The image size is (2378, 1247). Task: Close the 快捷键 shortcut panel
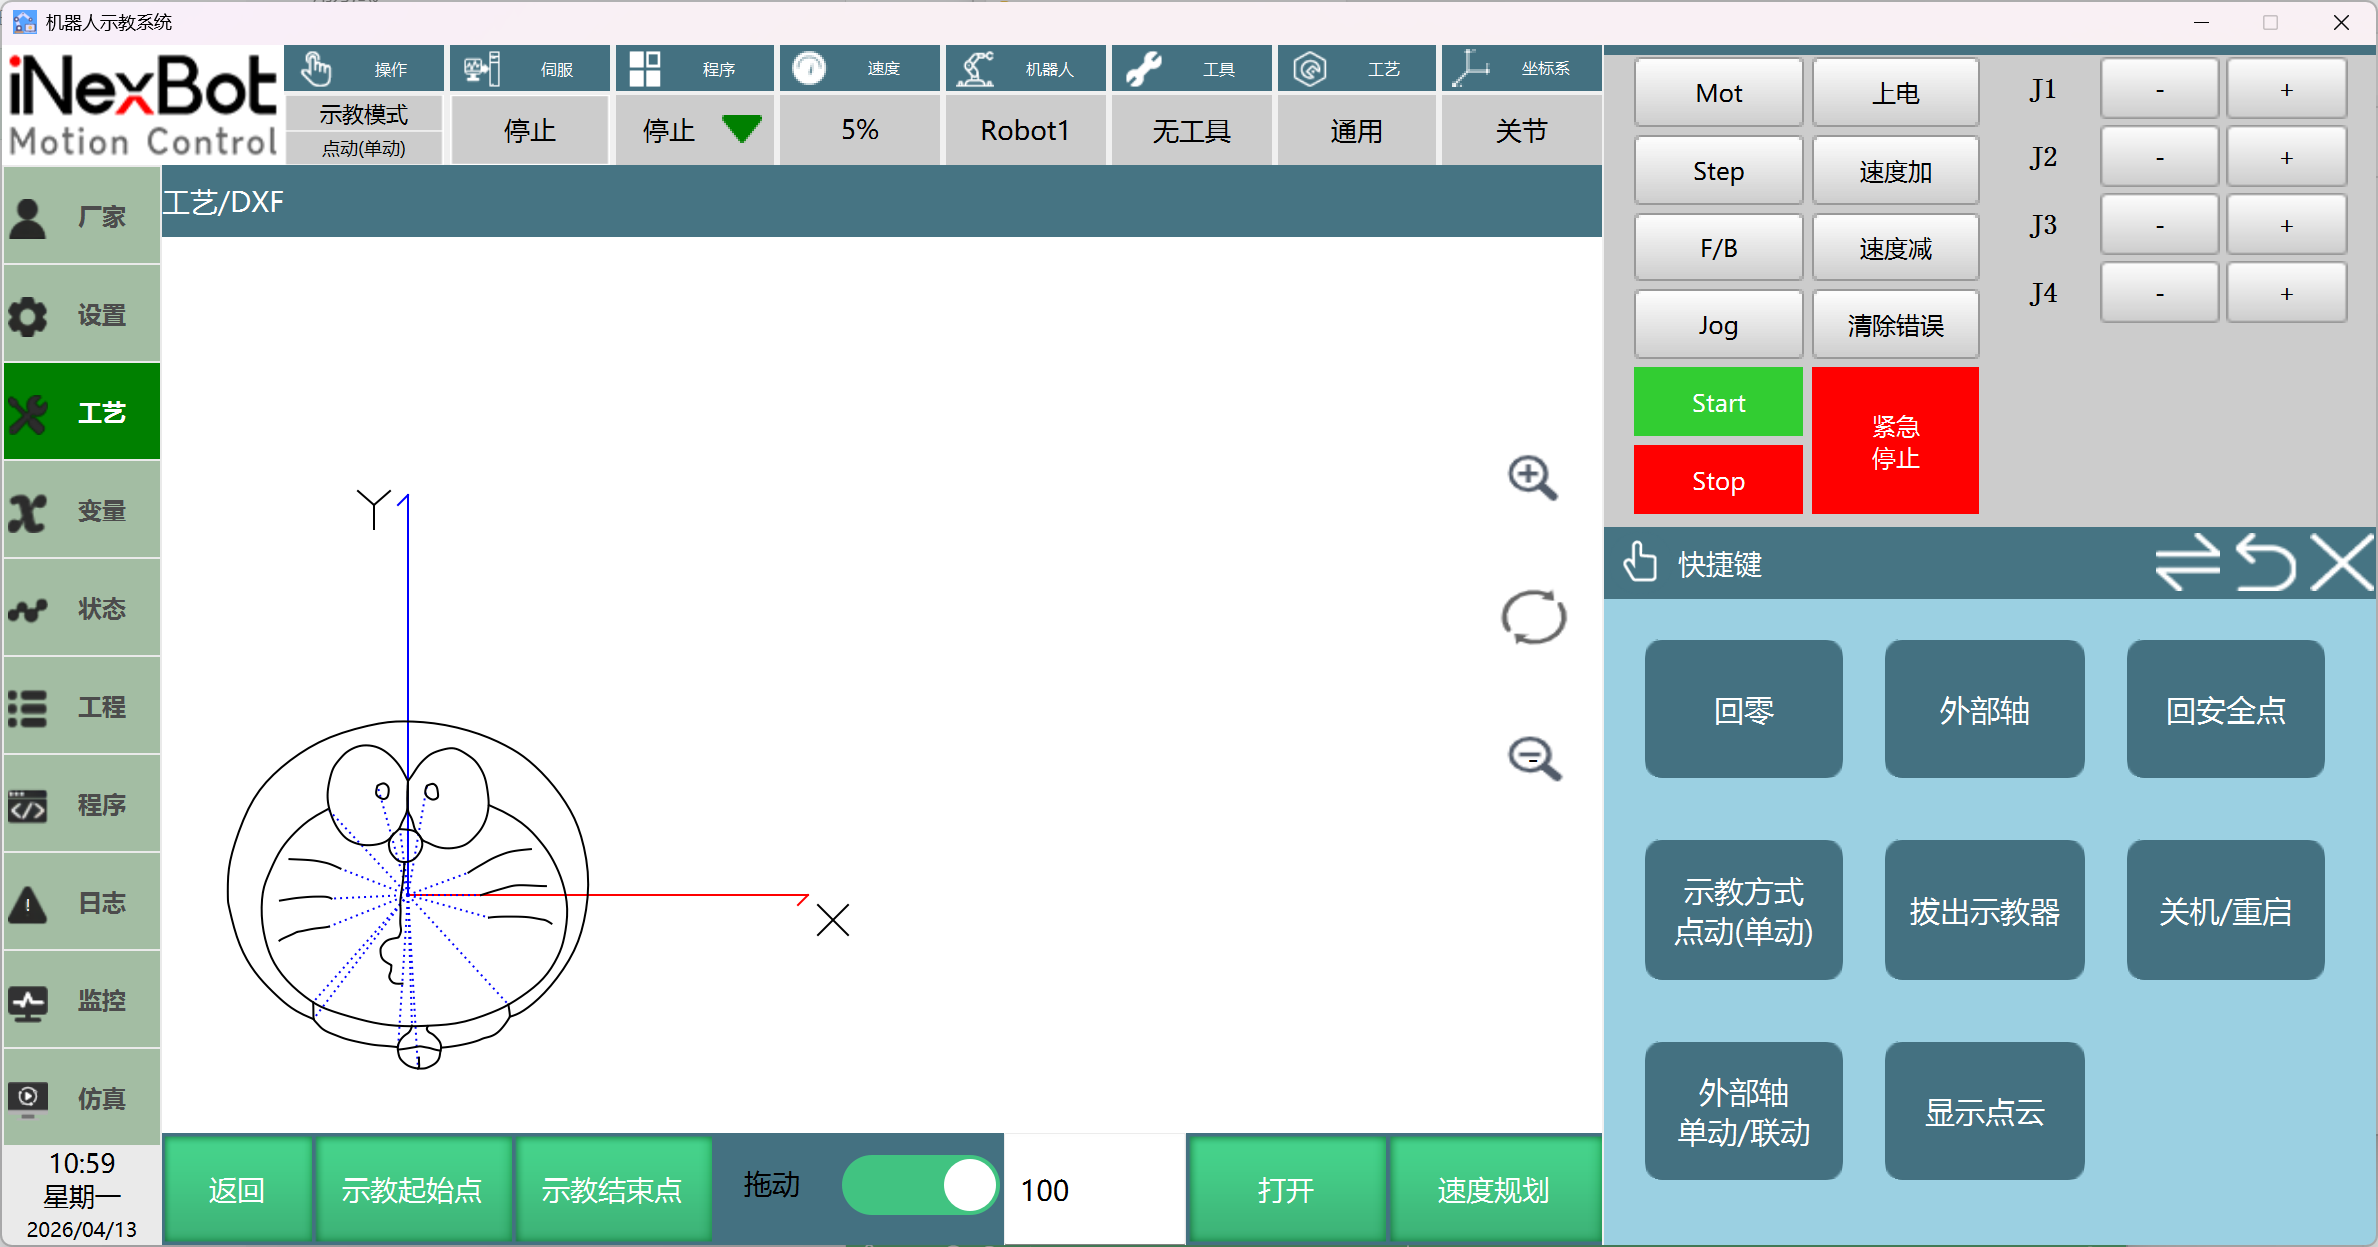(2342, 563)
